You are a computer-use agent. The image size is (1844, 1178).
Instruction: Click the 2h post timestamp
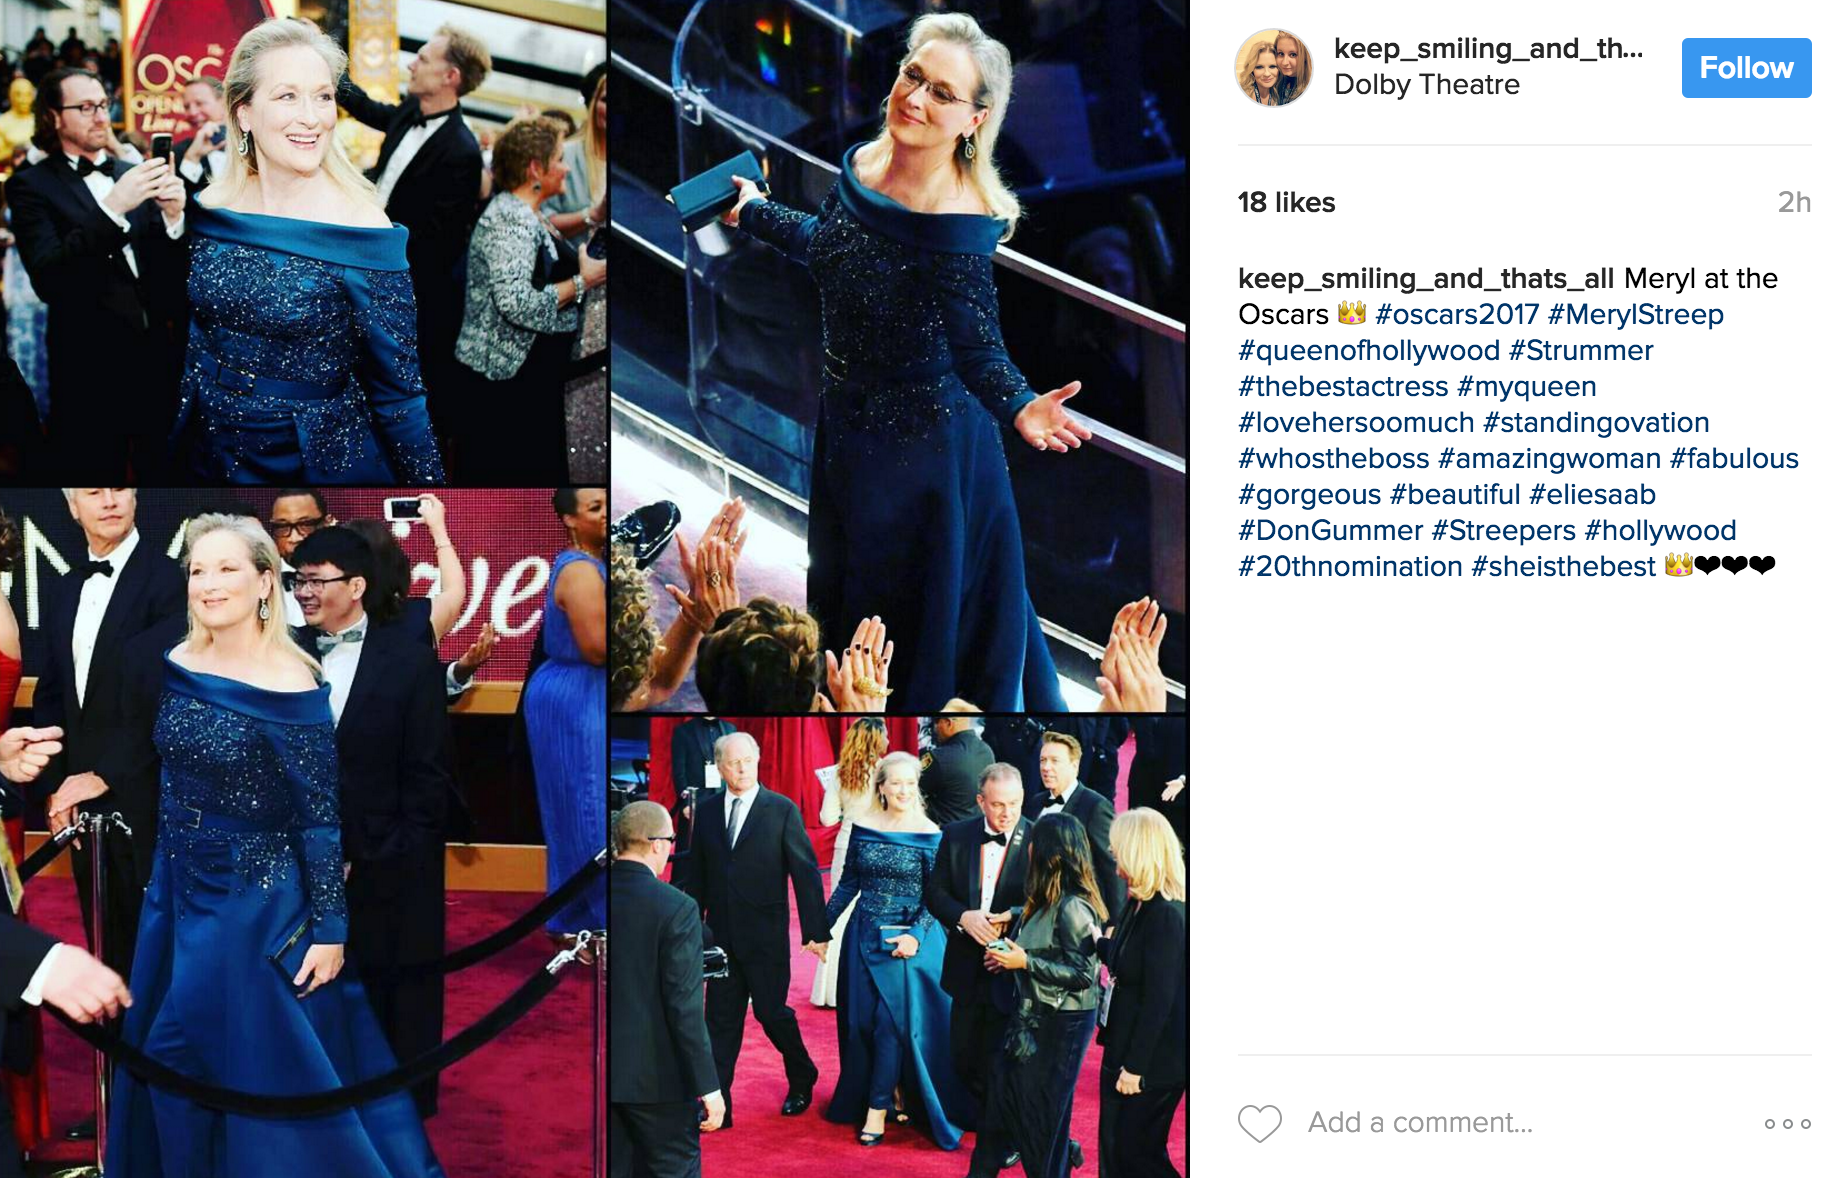(1794, 203)
